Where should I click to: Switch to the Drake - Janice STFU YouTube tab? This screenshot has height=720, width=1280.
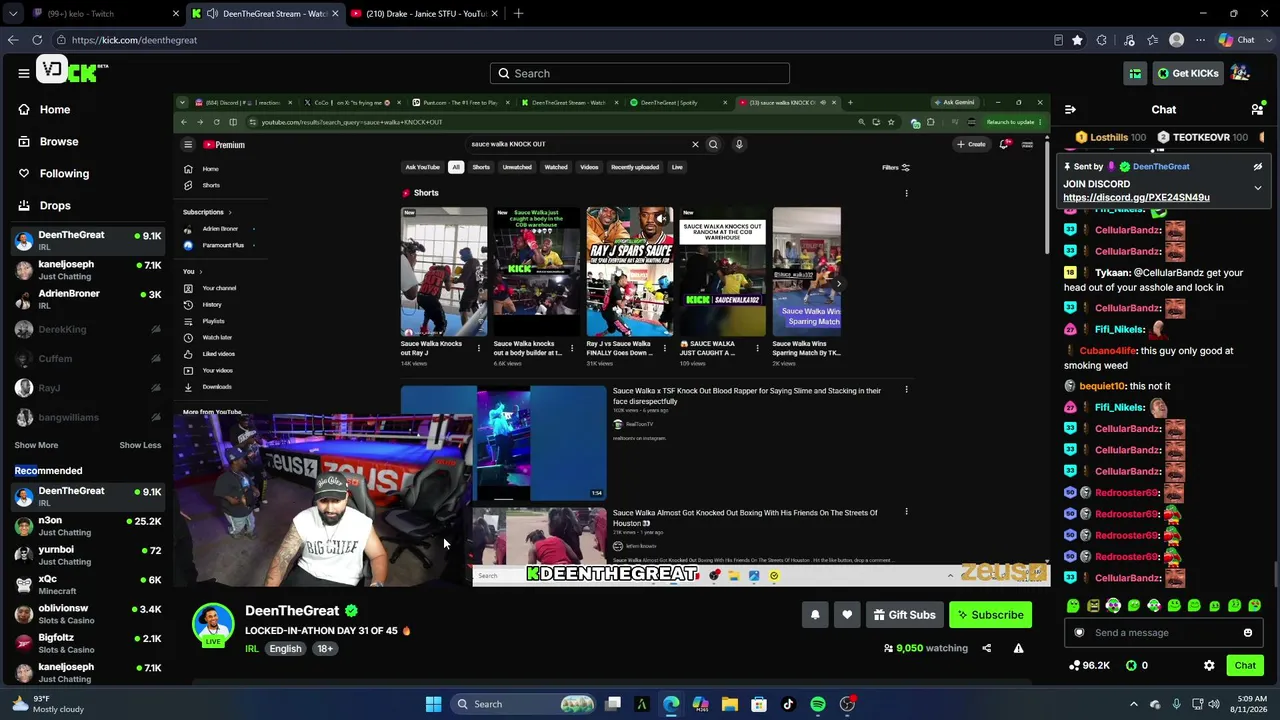(423, 14)
